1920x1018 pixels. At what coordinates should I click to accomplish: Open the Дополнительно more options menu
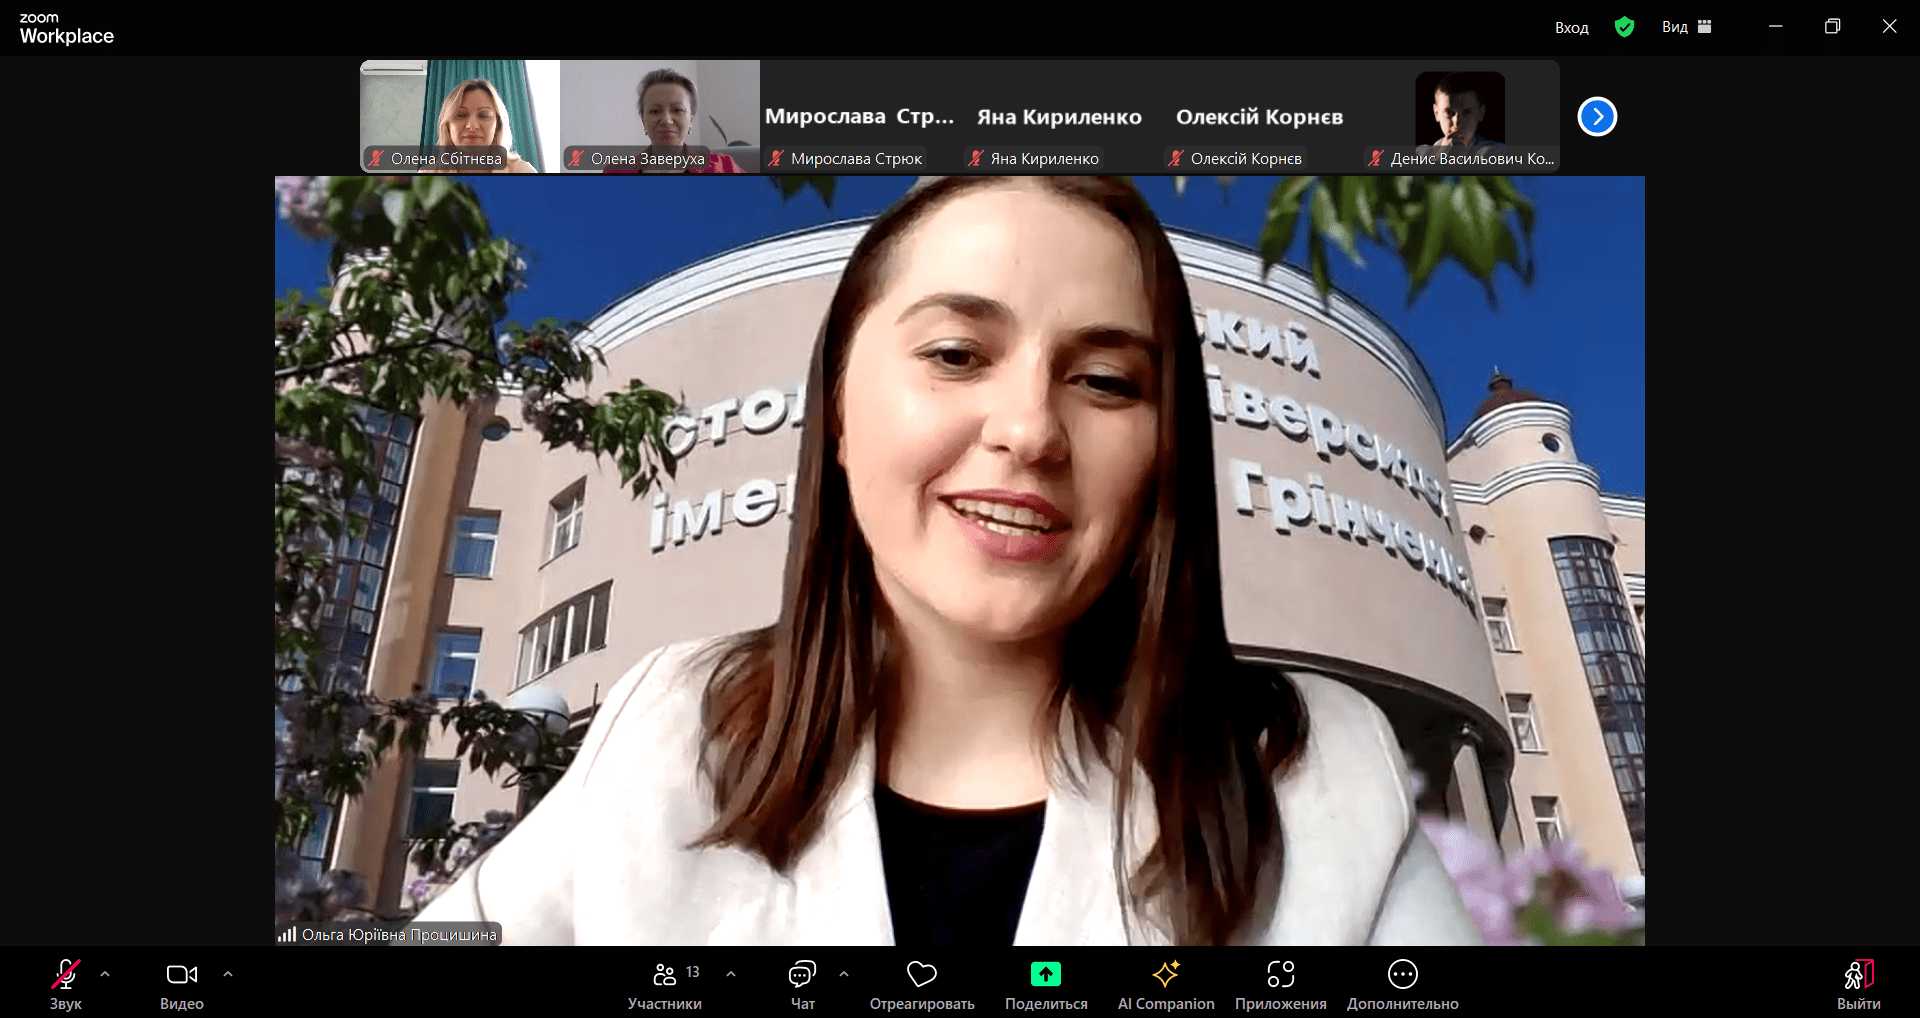(x=1402, y=974)
